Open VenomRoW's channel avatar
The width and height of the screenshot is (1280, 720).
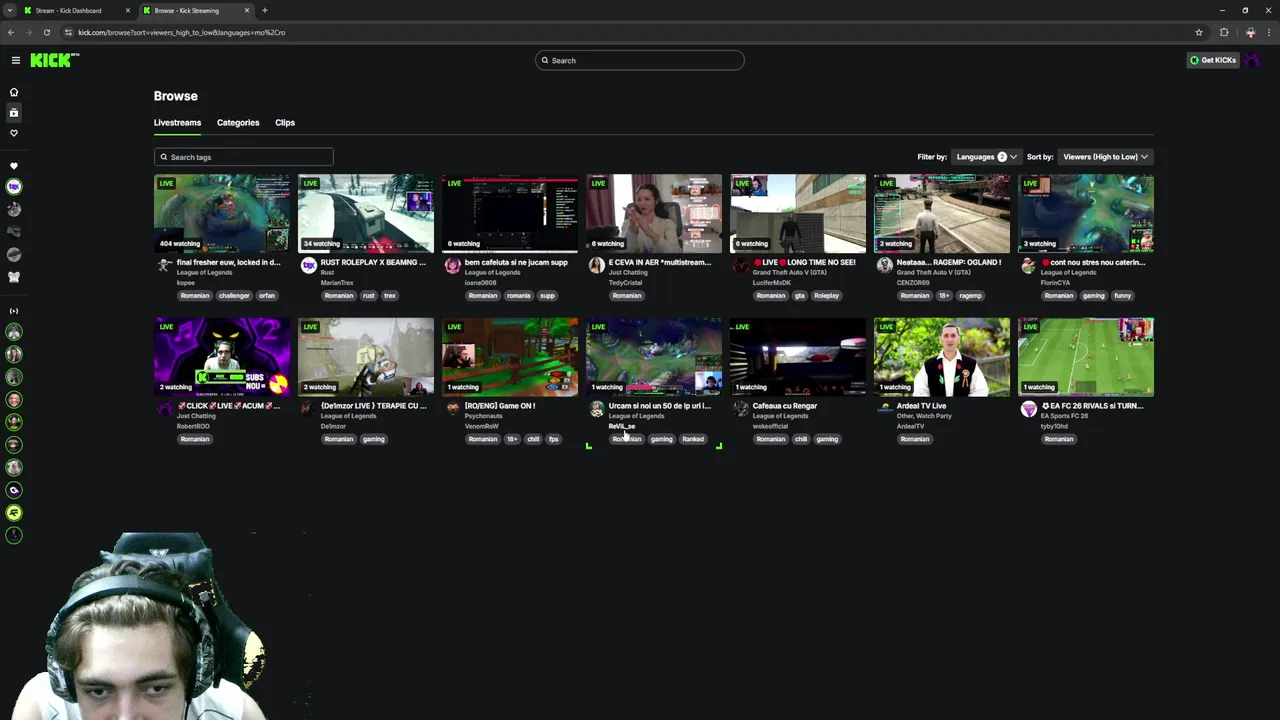click(453, 409)
